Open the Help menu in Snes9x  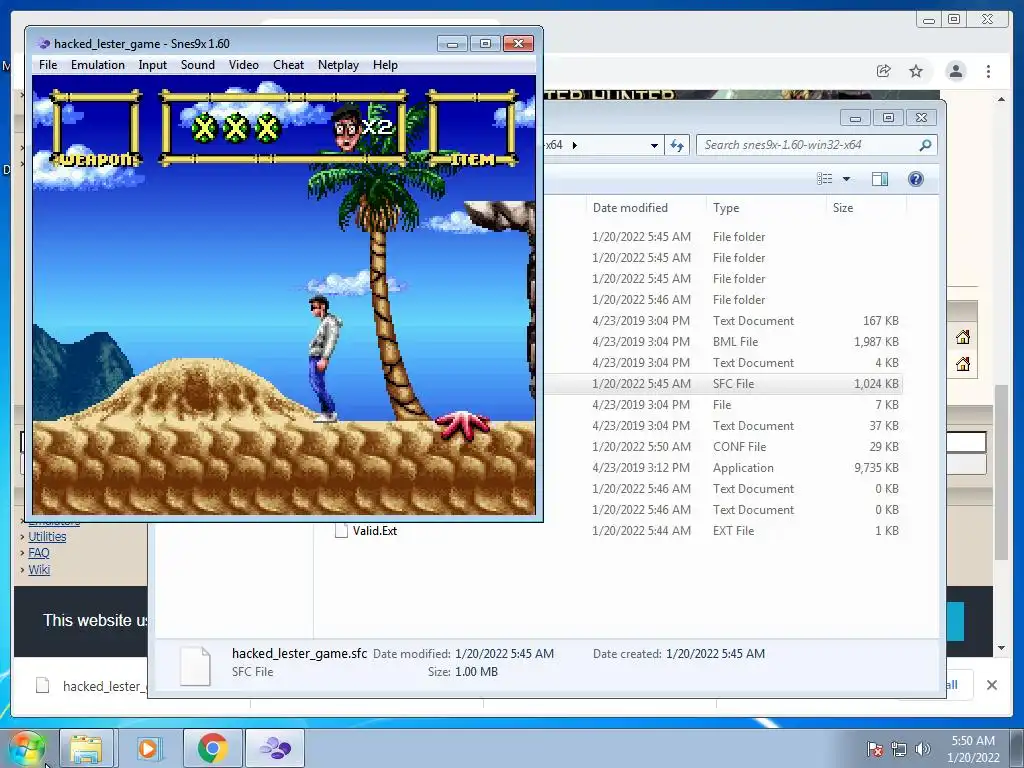(385, 65)
